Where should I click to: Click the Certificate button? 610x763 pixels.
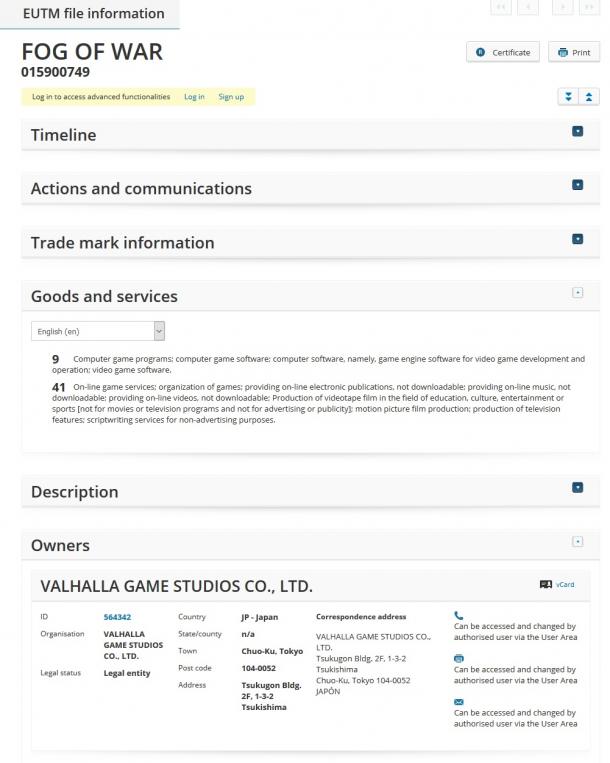502,52
